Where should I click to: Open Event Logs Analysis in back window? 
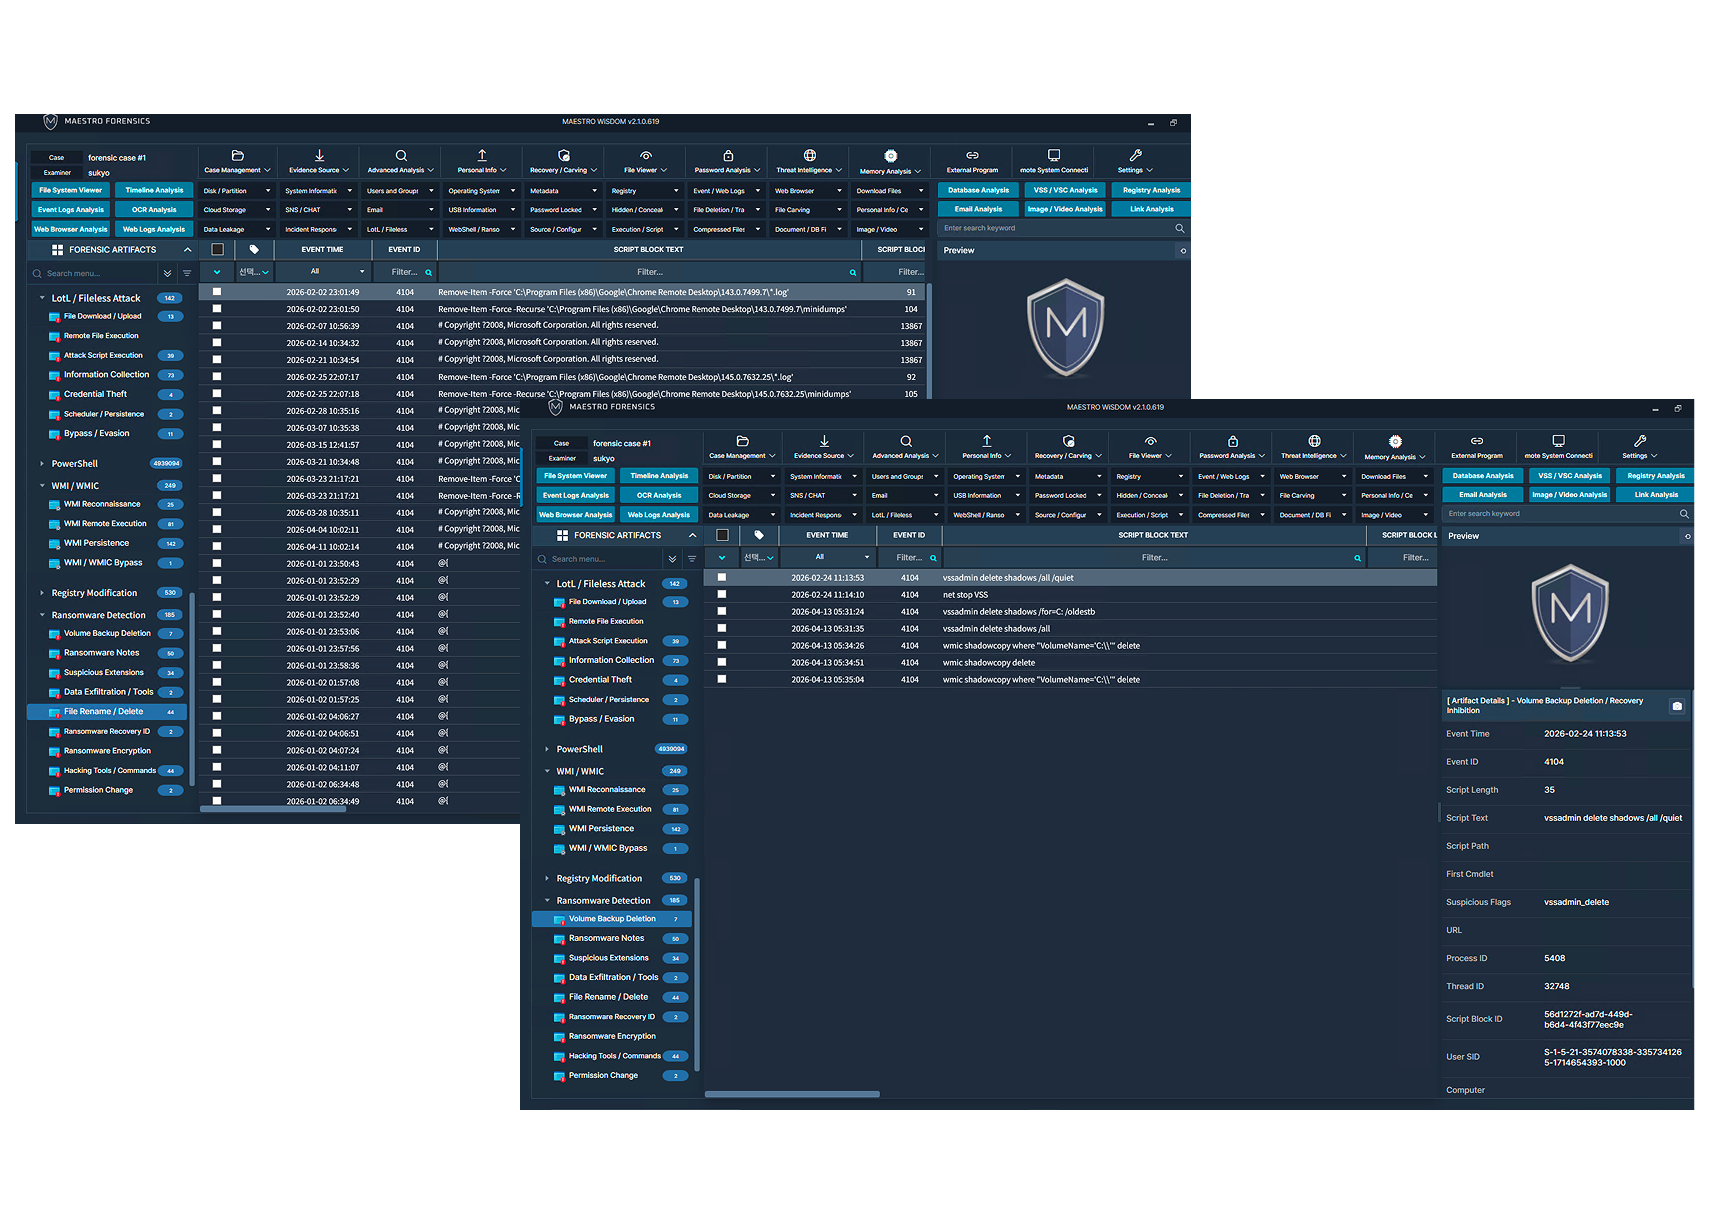[70, 210]
